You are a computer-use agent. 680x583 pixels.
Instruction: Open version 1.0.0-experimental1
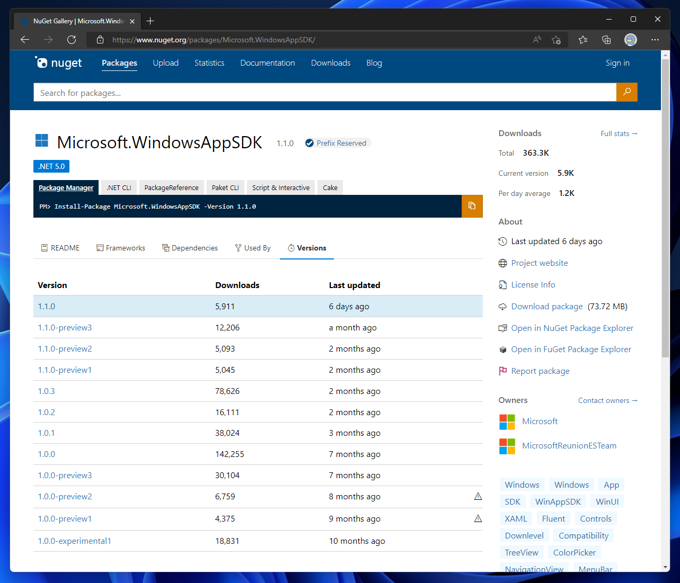pyautogui.click(x=74, y=541)
